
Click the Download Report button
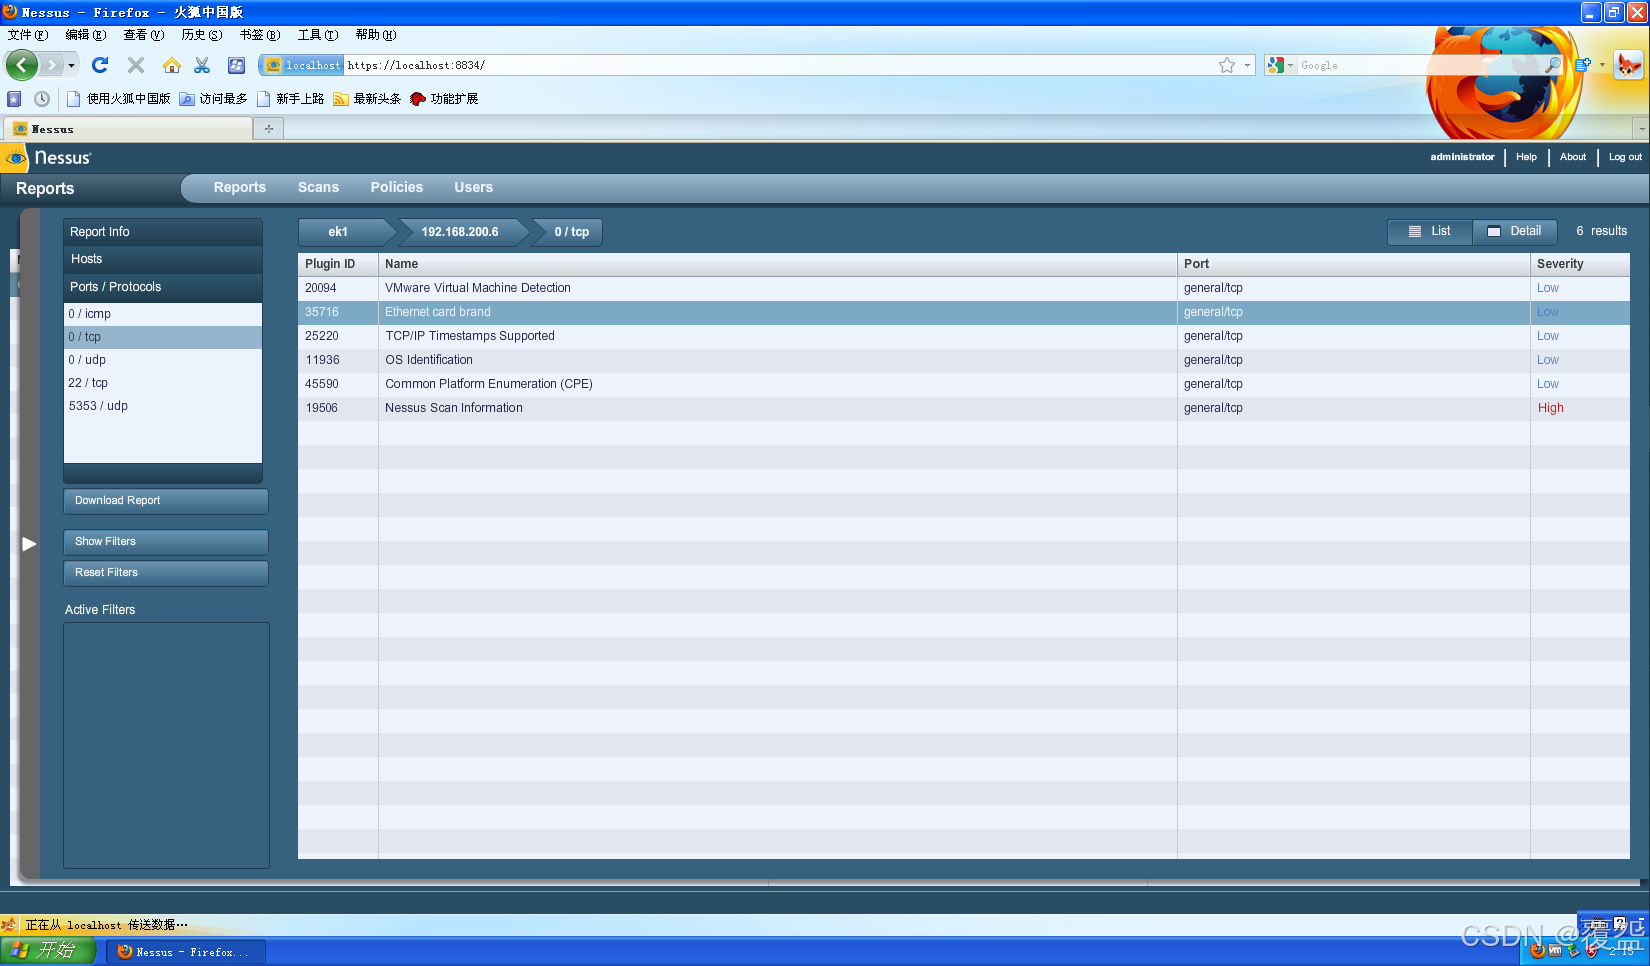(x=166, y=501)
